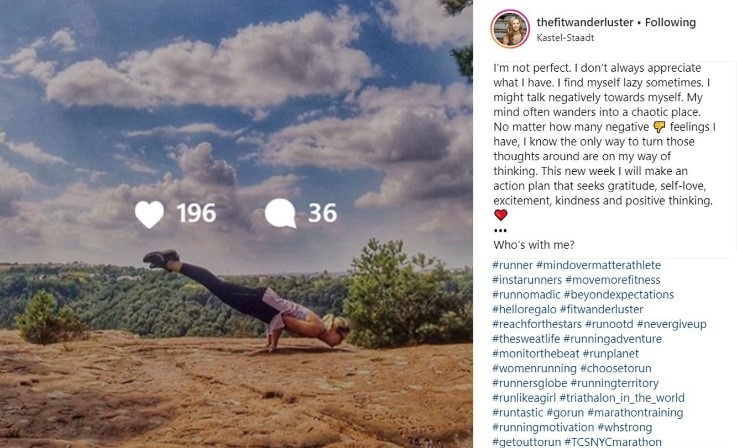Open the #runningmotivation hashtag
Image resolution: width=737 pixels, height=448 pixels.
tap(543, 428)
